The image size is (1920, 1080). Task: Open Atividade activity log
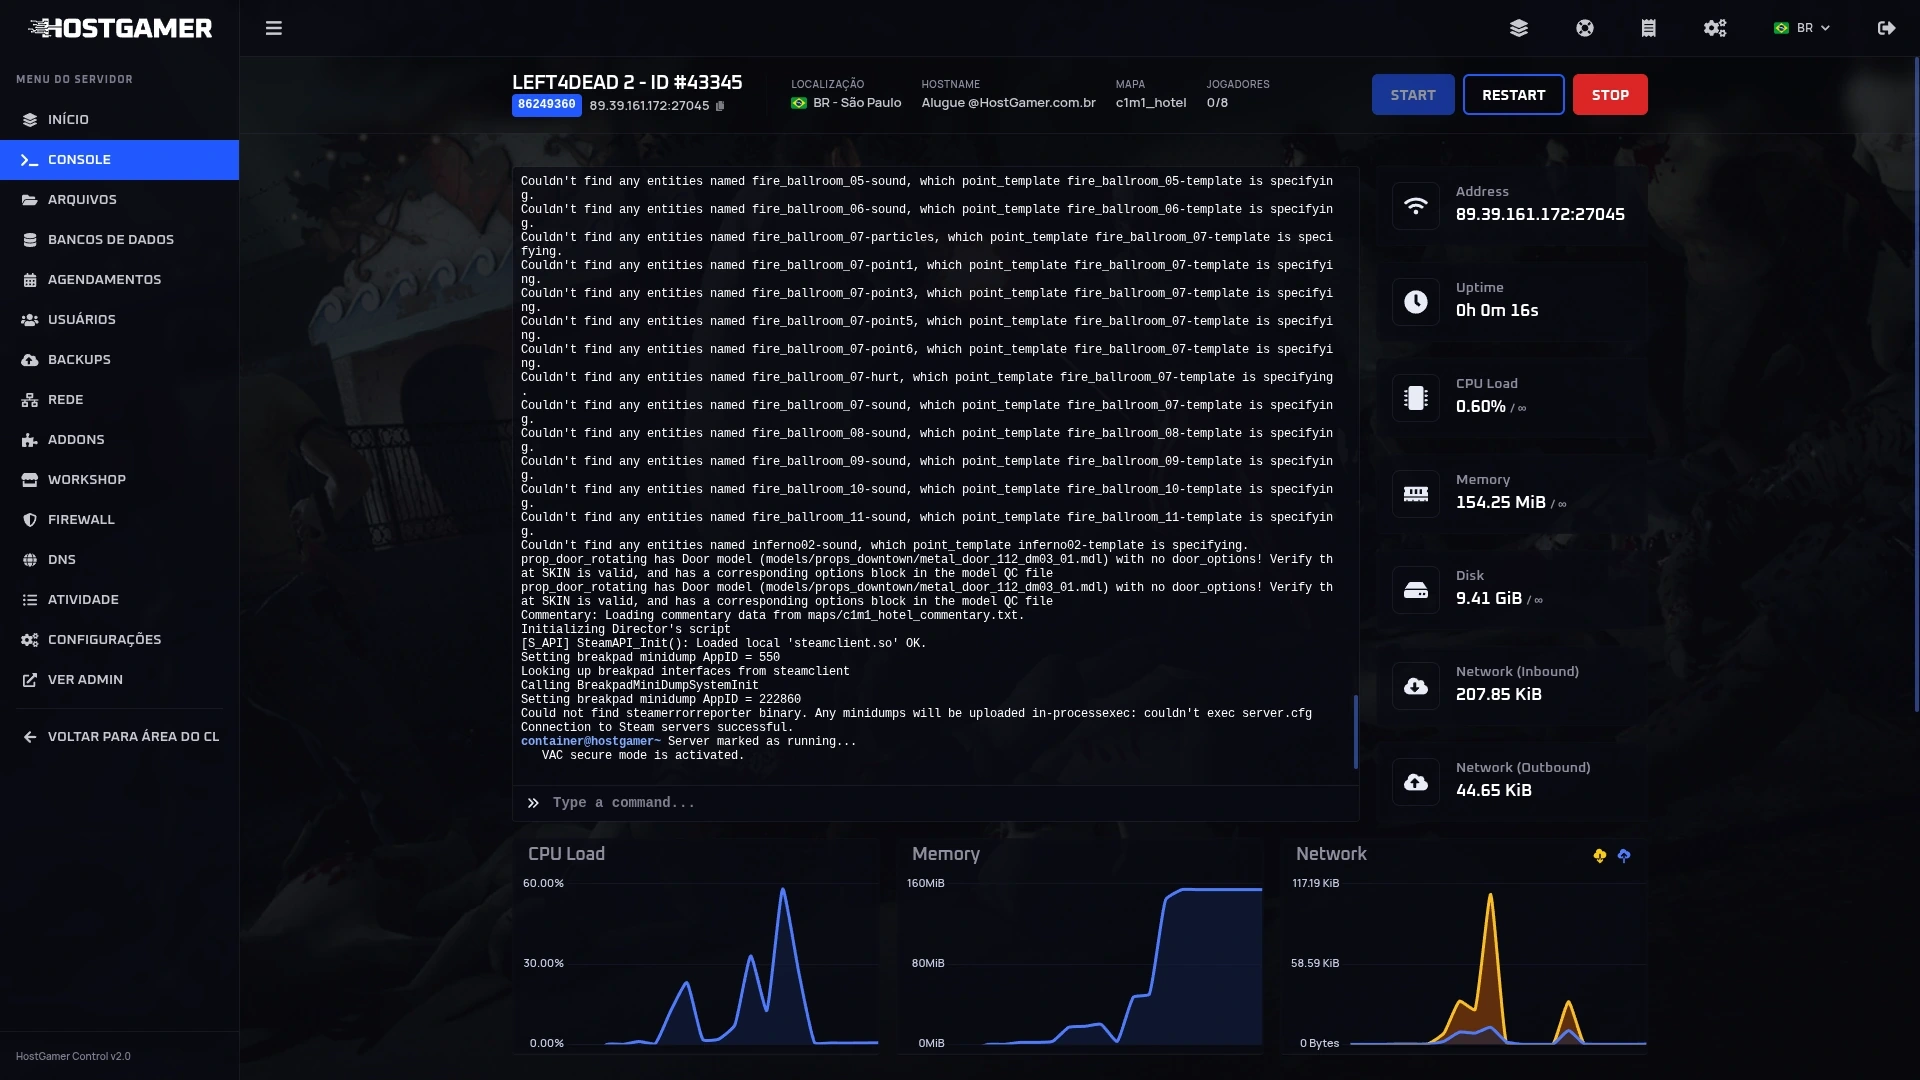click(x=119, y=600)
